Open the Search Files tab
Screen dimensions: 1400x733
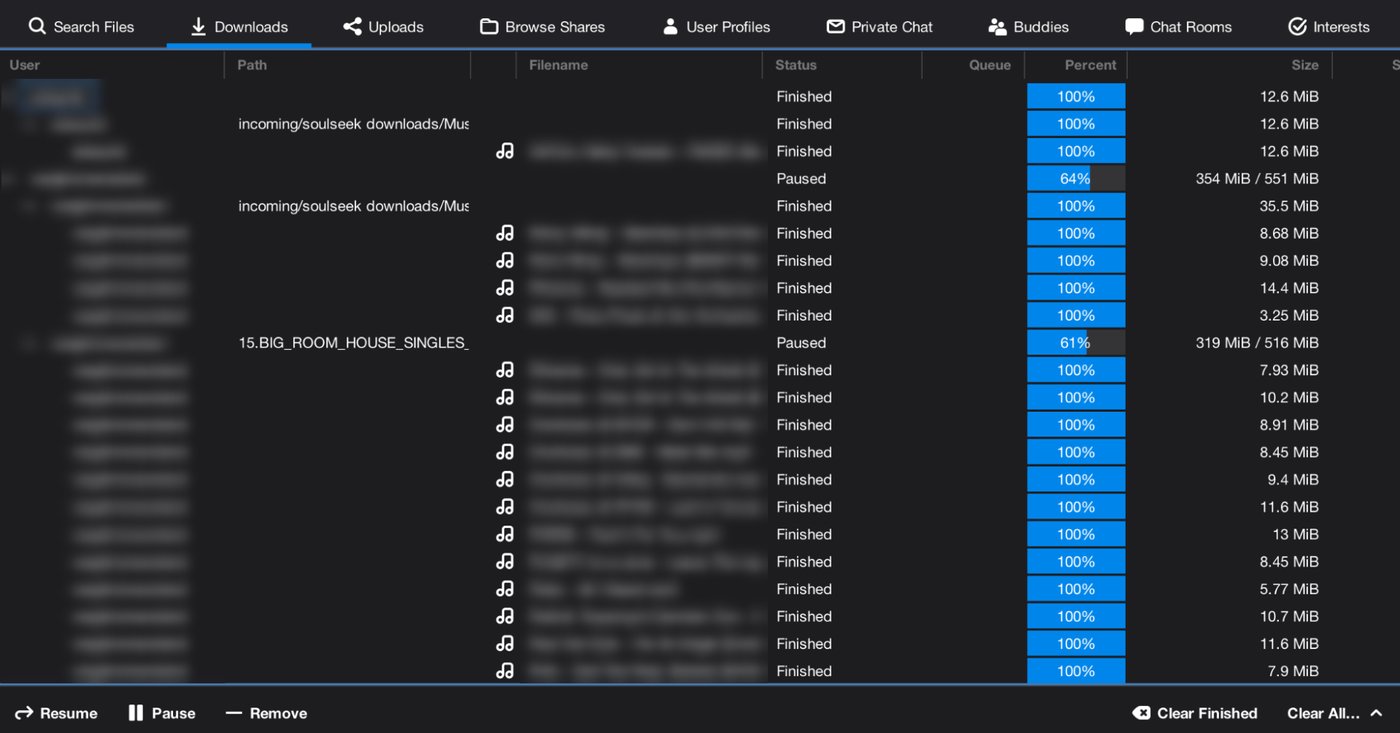(81, 27)
